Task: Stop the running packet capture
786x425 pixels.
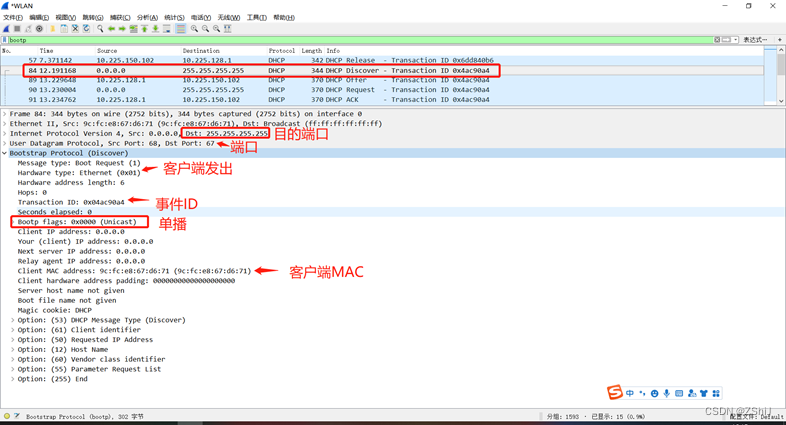Action: tap(17, 29)
